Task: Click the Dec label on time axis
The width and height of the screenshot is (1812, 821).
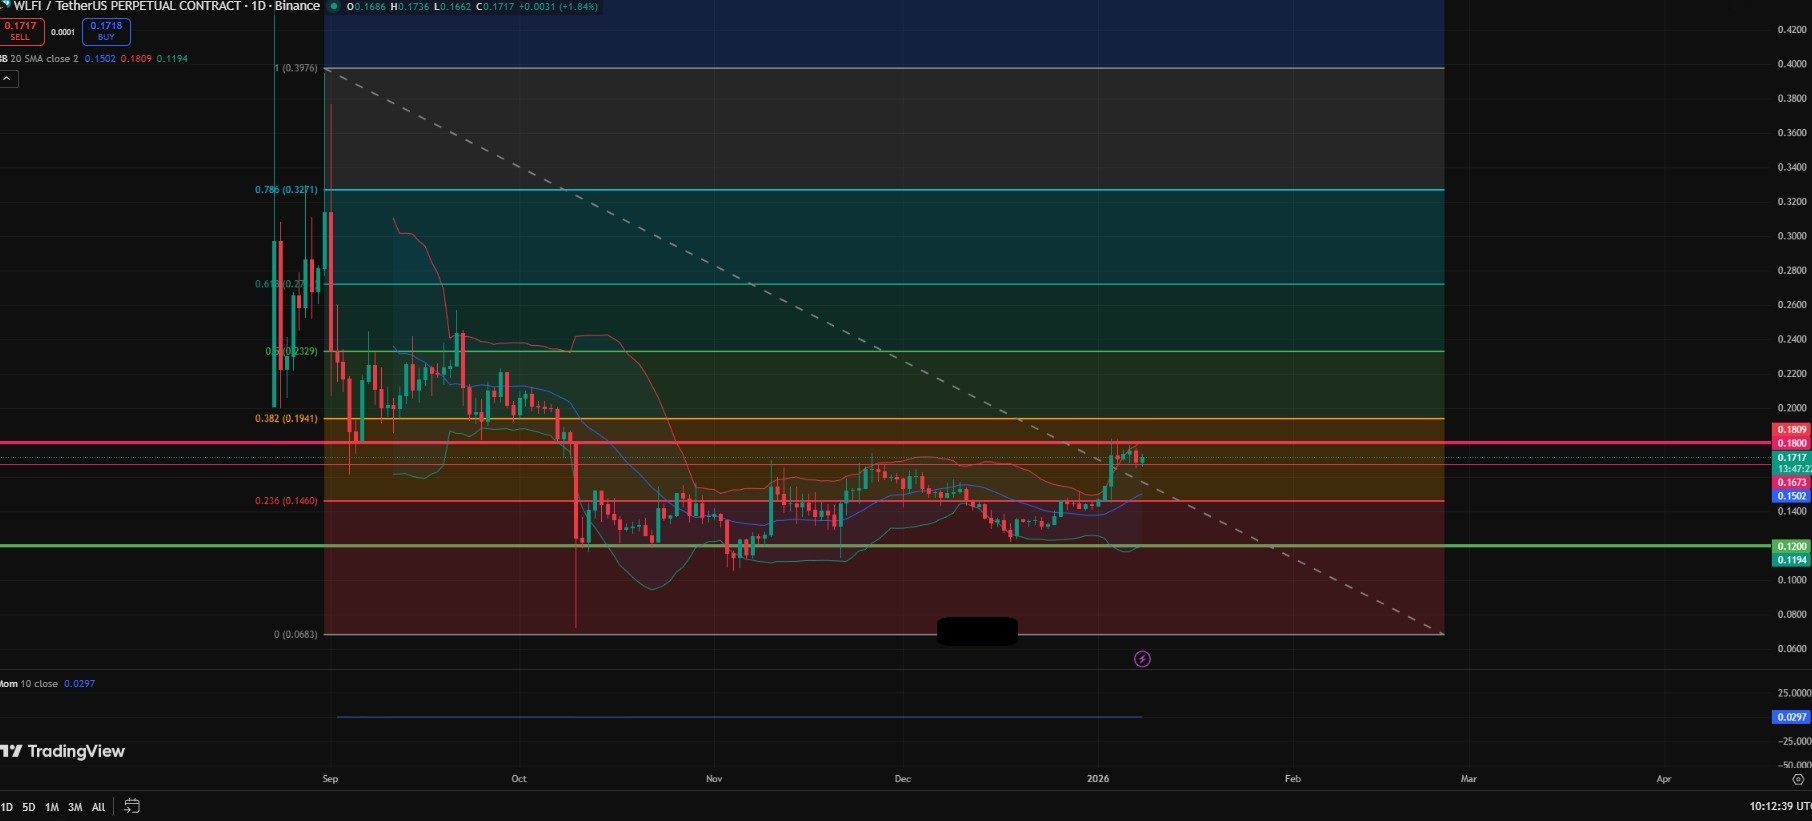Action: 903,779
